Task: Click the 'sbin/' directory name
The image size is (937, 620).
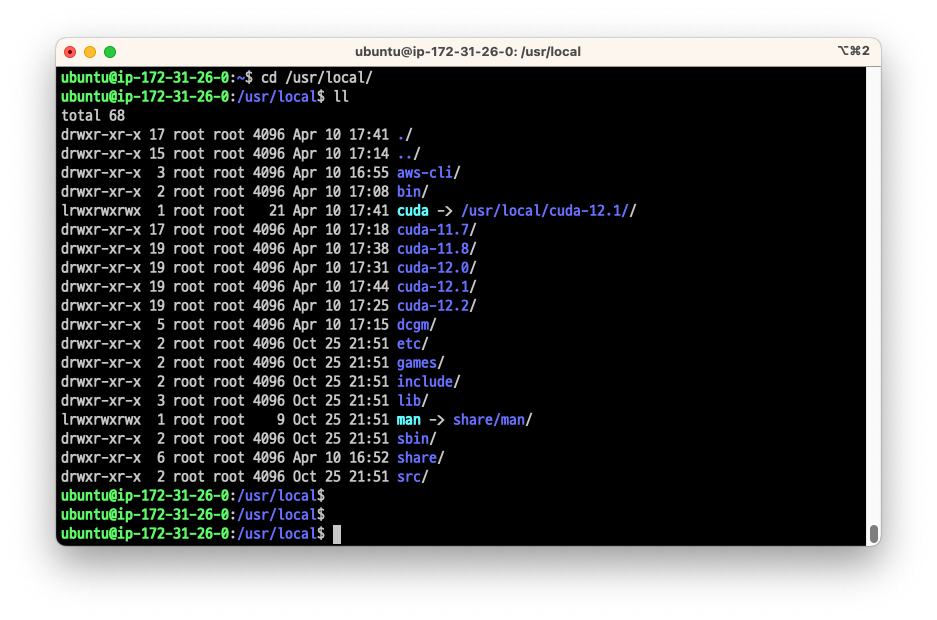Action: click(417, 439)
